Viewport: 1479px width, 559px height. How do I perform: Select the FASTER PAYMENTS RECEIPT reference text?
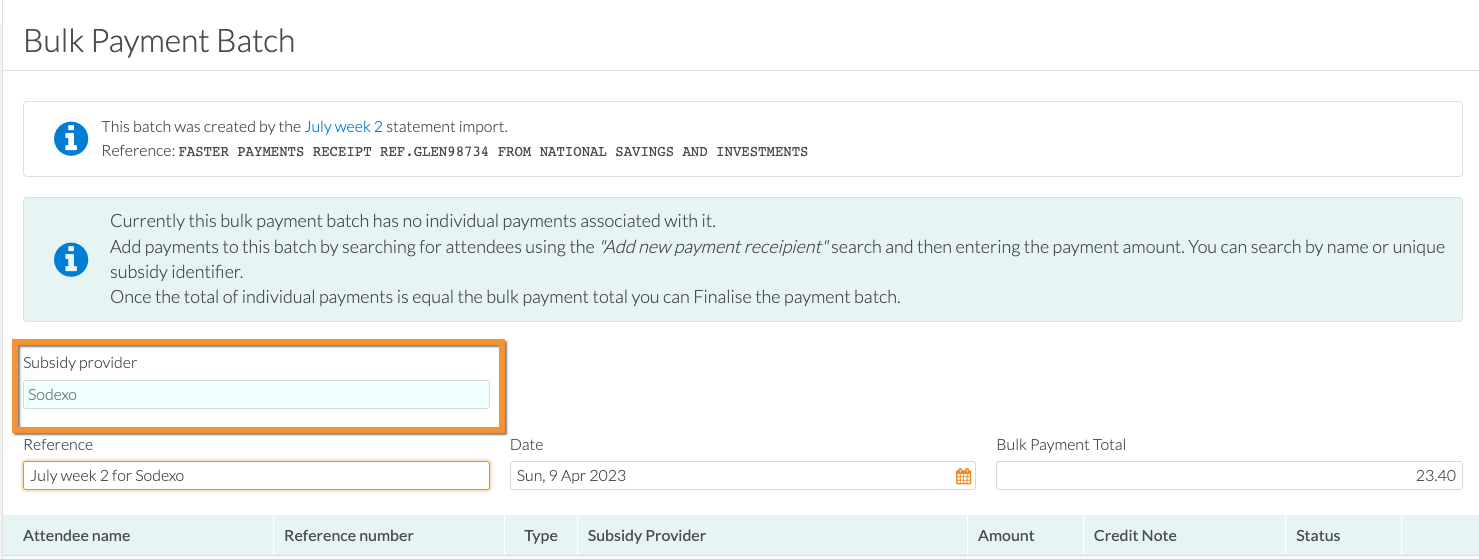point(493,152)
